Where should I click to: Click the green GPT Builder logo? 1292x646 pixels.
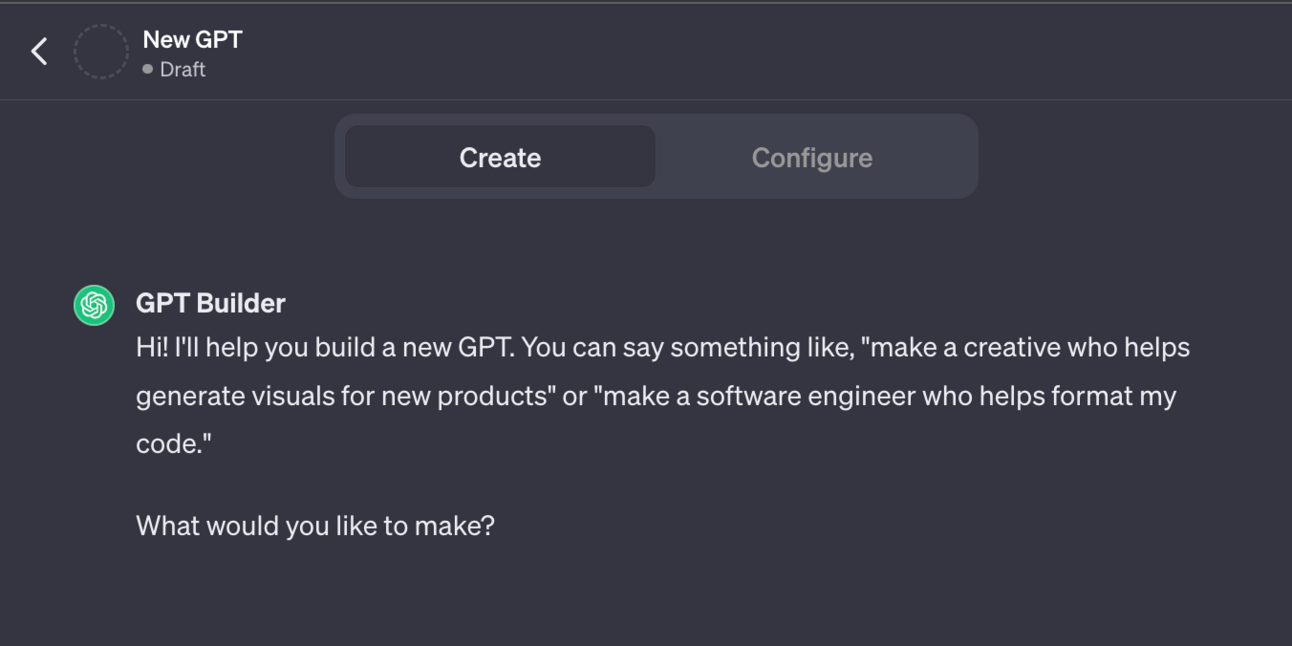[x=94, y=305]
